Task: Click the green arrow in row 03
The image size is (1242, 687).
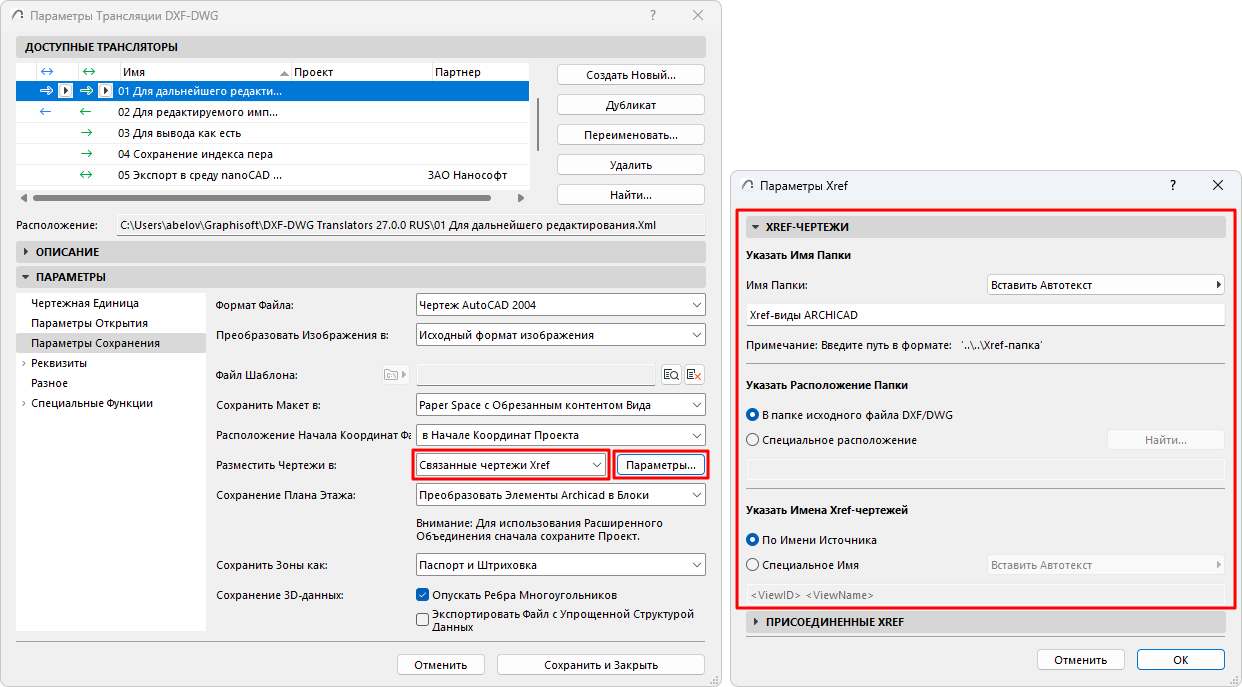Action: [86, 133]
